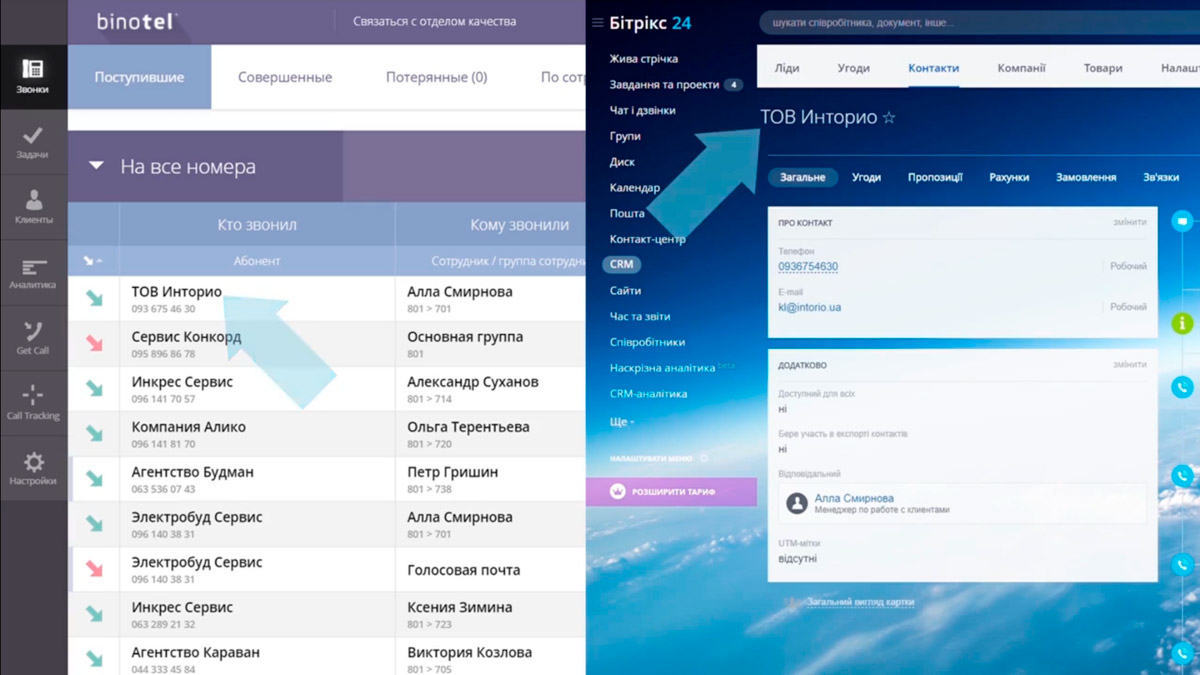This screenshot has height=675, width=1200.
Task: Open the Клиенты person icon in the sidebar
Action: [x=33, y=199]
